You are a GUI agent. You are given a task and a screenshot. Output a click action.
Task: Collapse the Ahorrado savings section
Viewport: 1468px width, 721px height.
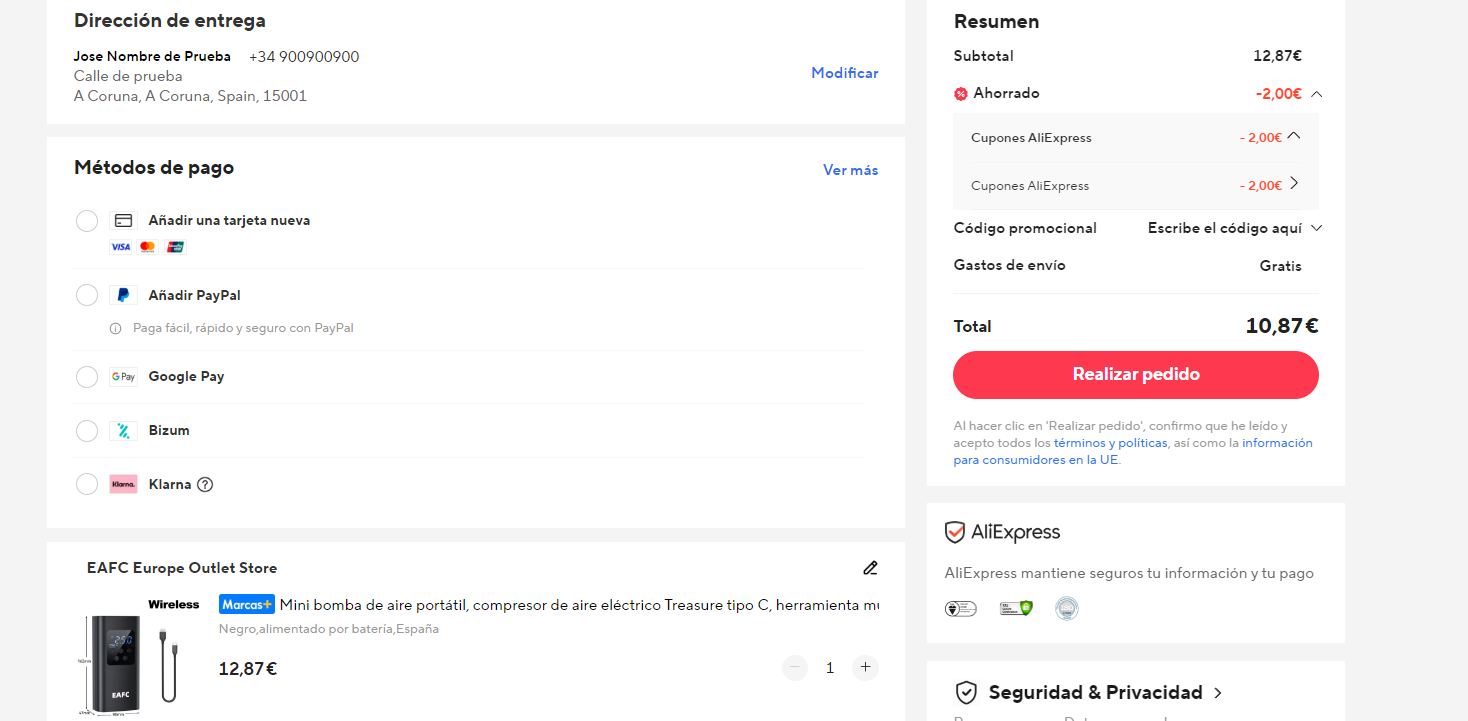tap(1316, 94)
